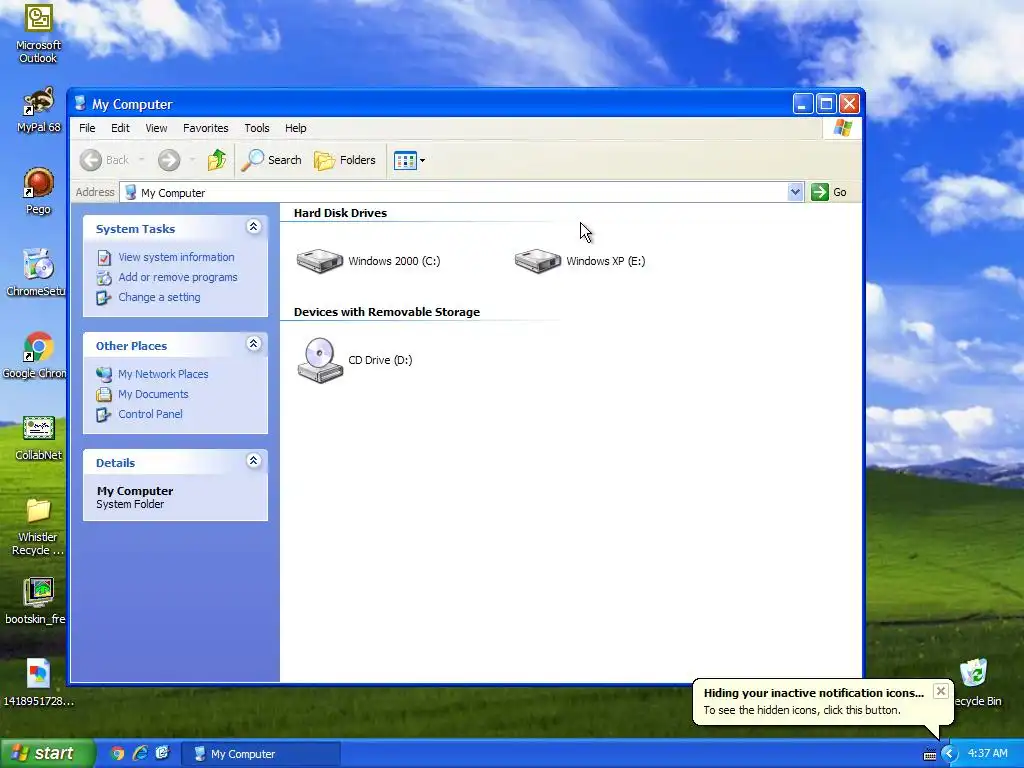This screenshot has width=1024, height=768.
Task: Collapse the System Tasks panel
Action: tap(253, 227)
